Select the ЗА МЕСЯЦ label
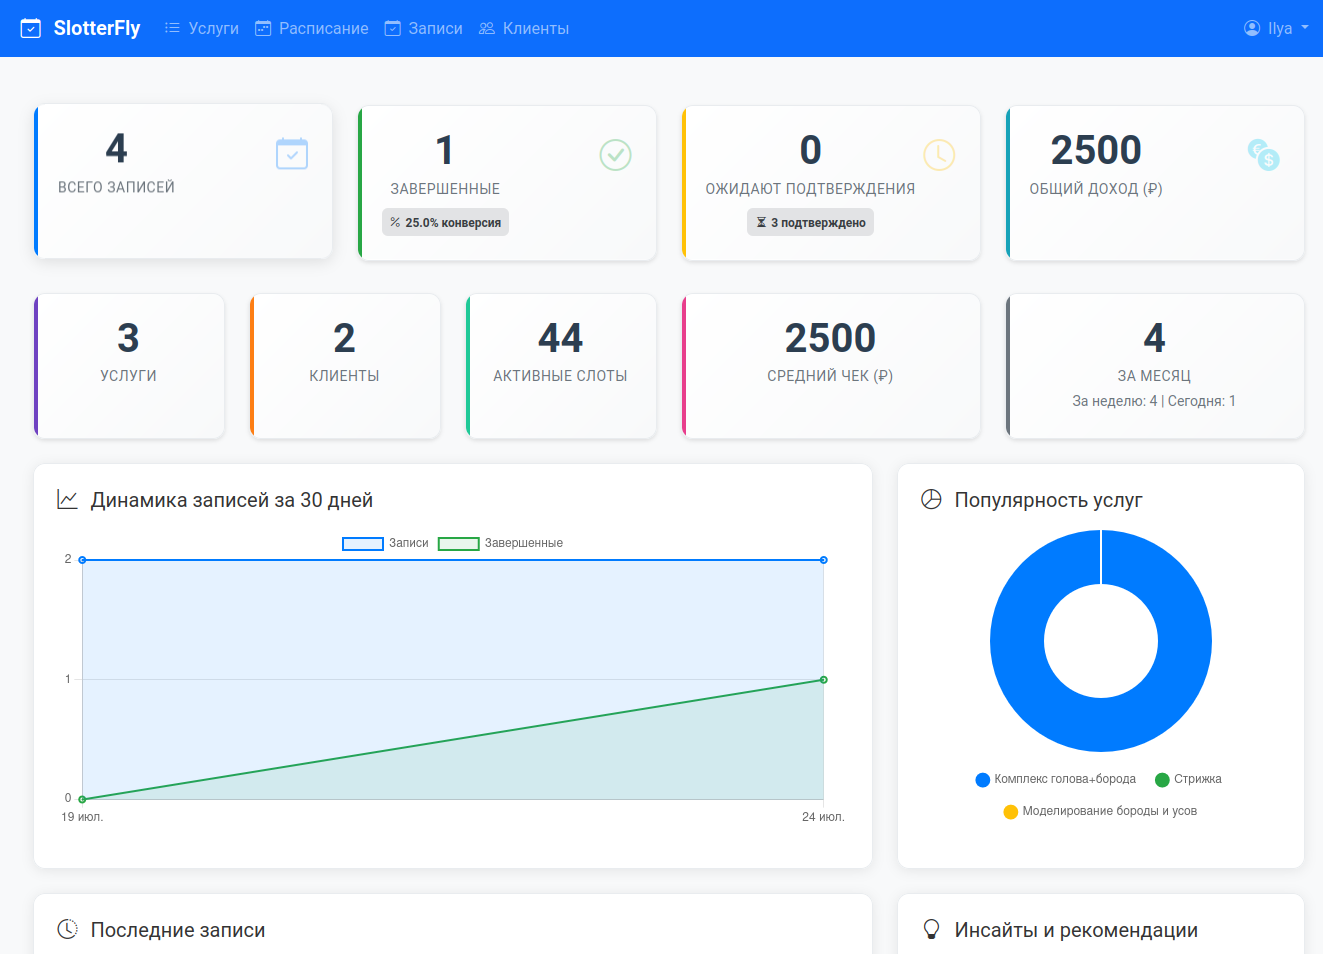This screenshot has height=954, width=1323. click(1154, 375)
